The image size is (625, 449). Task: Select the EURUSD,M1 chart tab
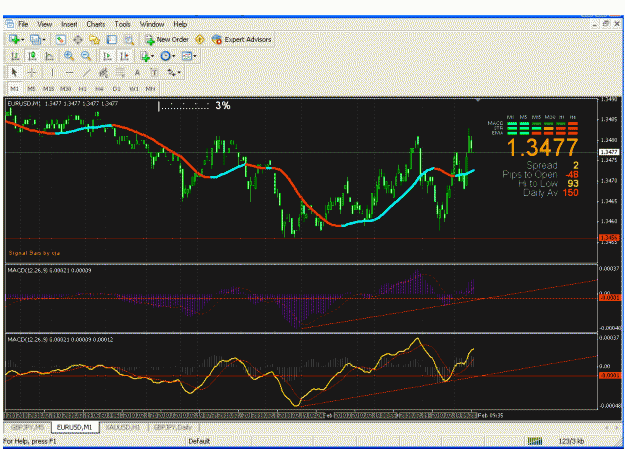pos(75,427)
